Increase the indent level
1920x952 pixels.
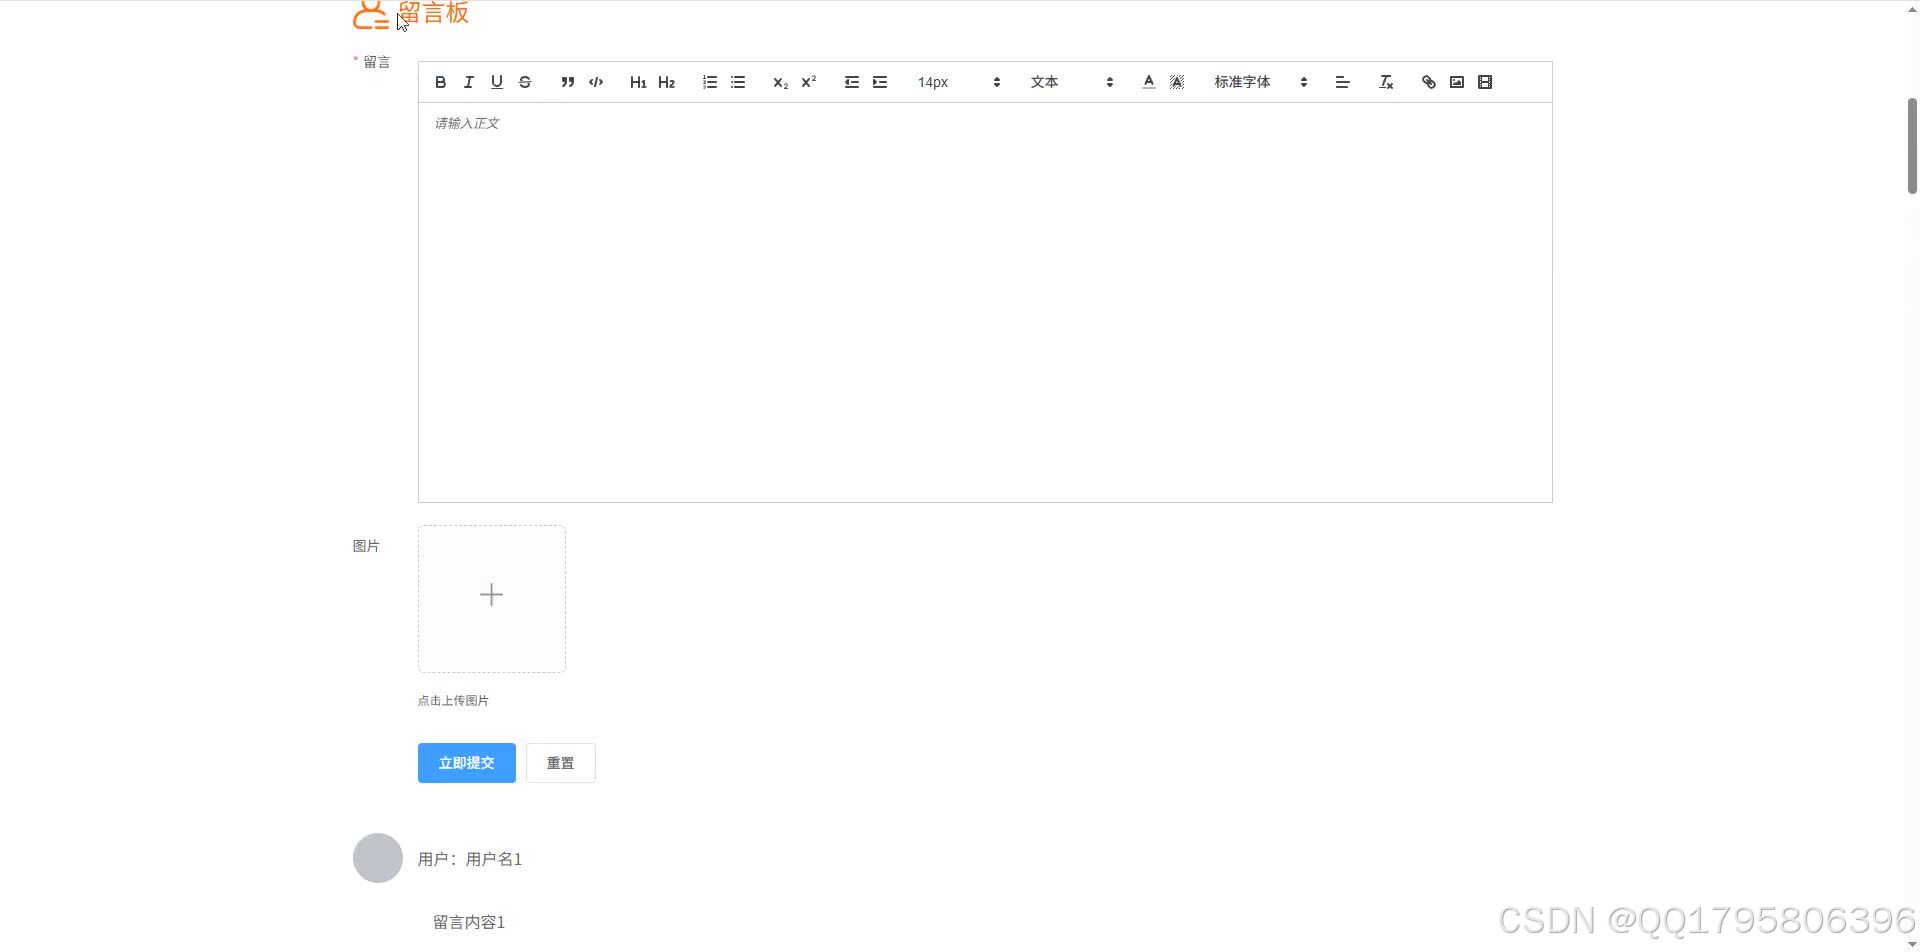879,82
